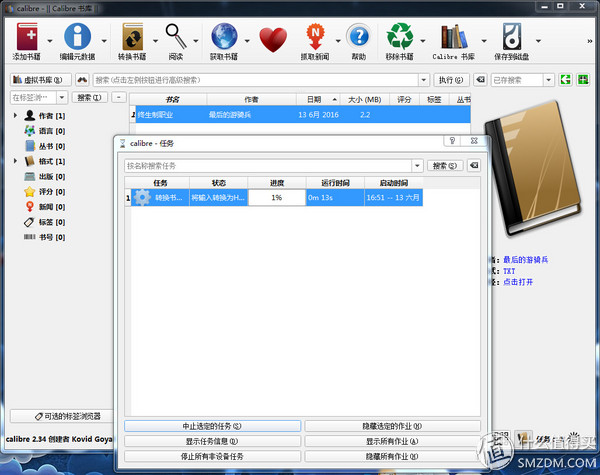Image resolution: width=600 pixels, height=475 pixels.
Task: Click the green save search icon
Action: point(566,80)
